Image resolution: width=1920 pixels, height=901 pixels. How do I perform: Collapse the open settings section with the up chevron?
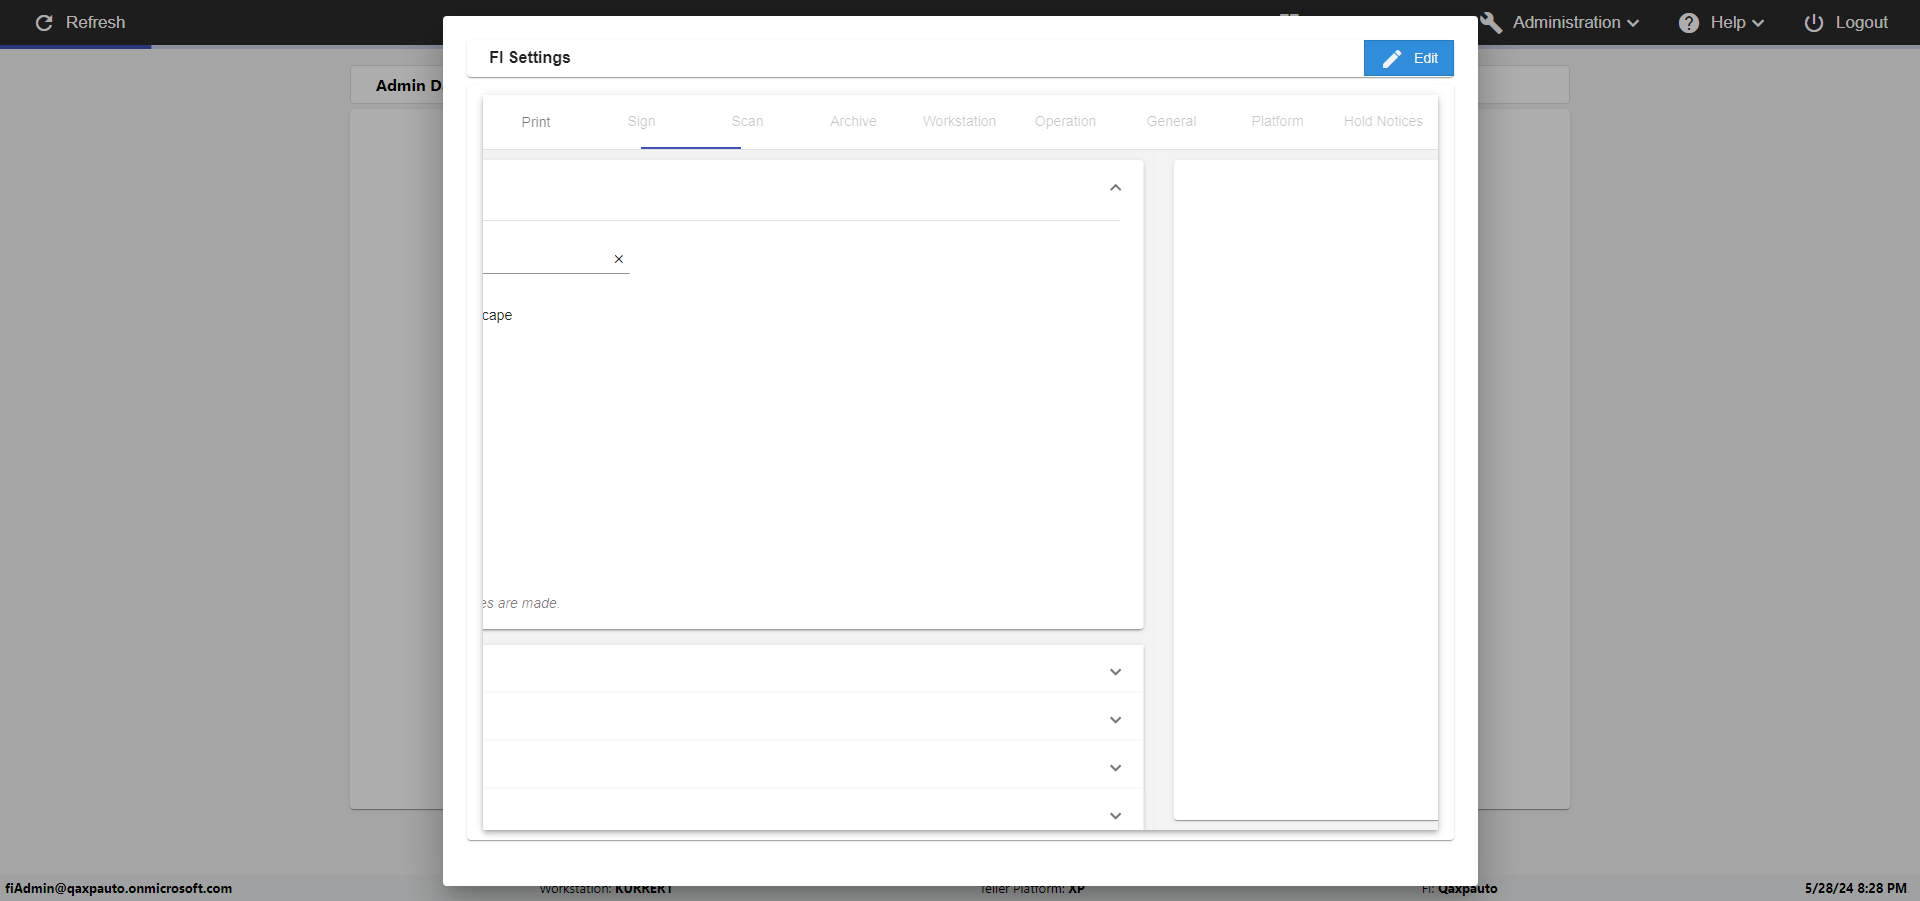pos(1116,188)
